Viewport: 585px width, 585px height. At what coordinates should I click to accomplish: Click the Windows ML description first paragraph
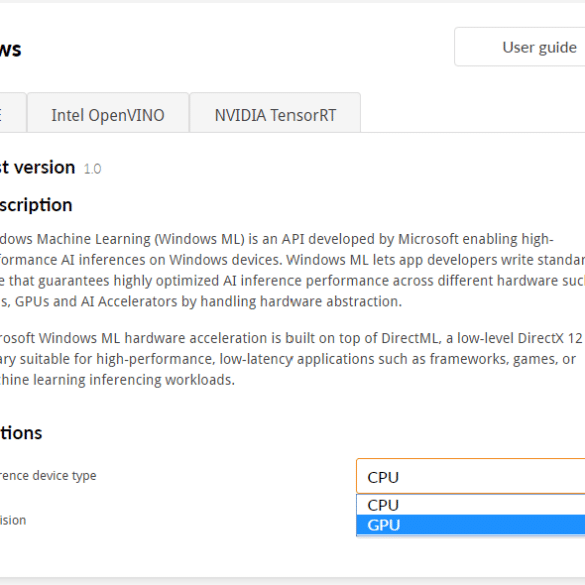coord(292,270)
